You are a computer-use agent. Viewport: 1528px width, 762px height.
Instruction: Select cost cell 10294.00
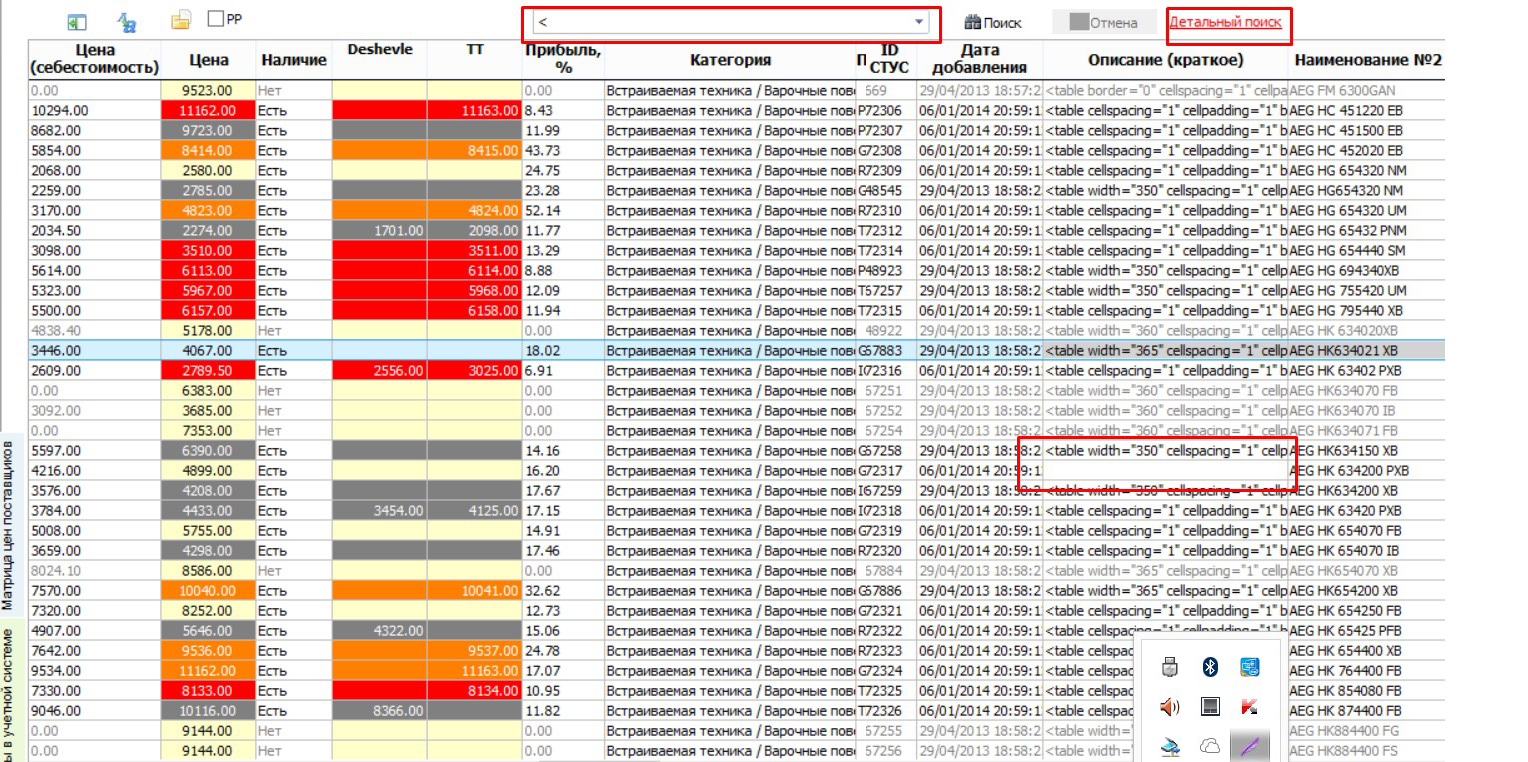[x=94, y=111]
